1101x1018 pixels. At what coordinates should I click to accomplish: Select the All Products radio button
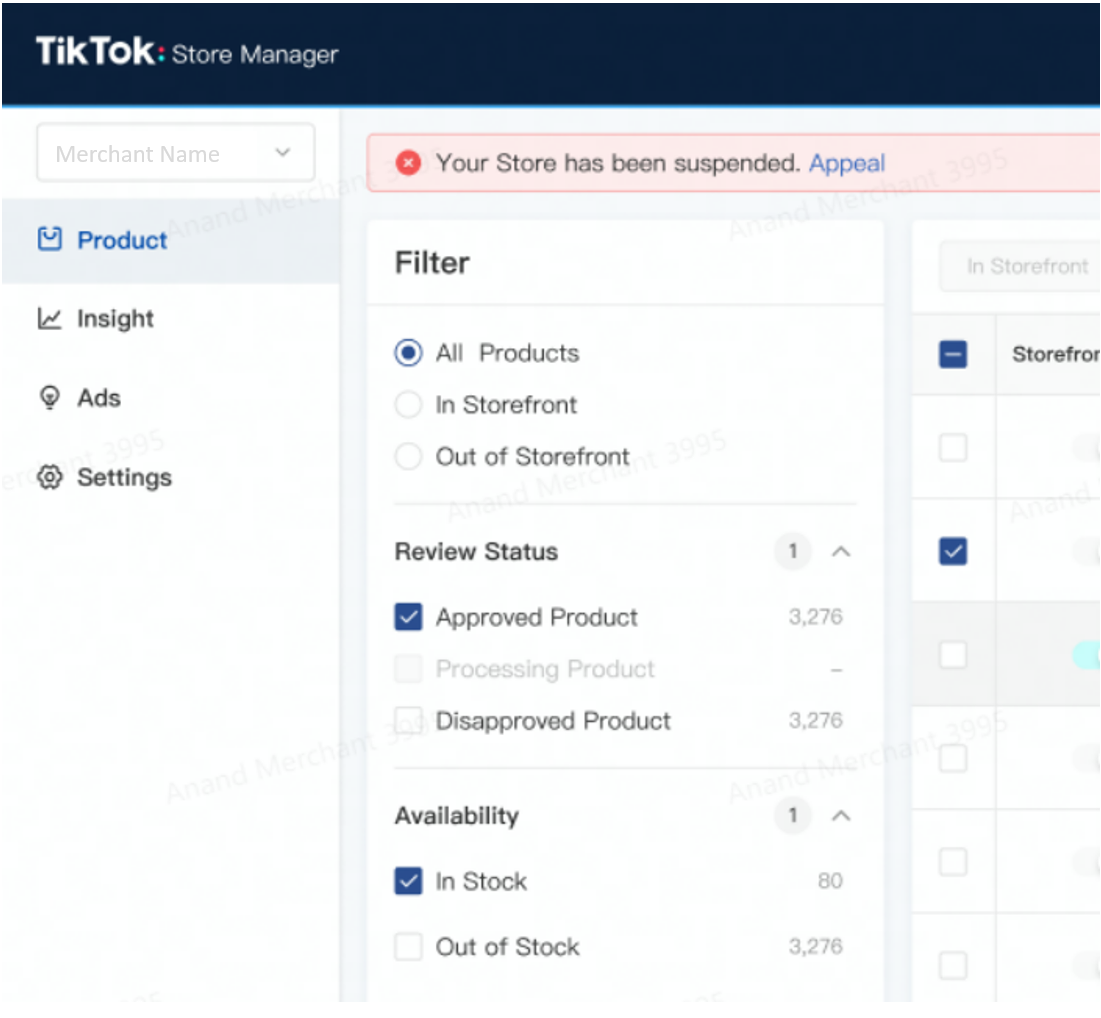coord(408,353)
